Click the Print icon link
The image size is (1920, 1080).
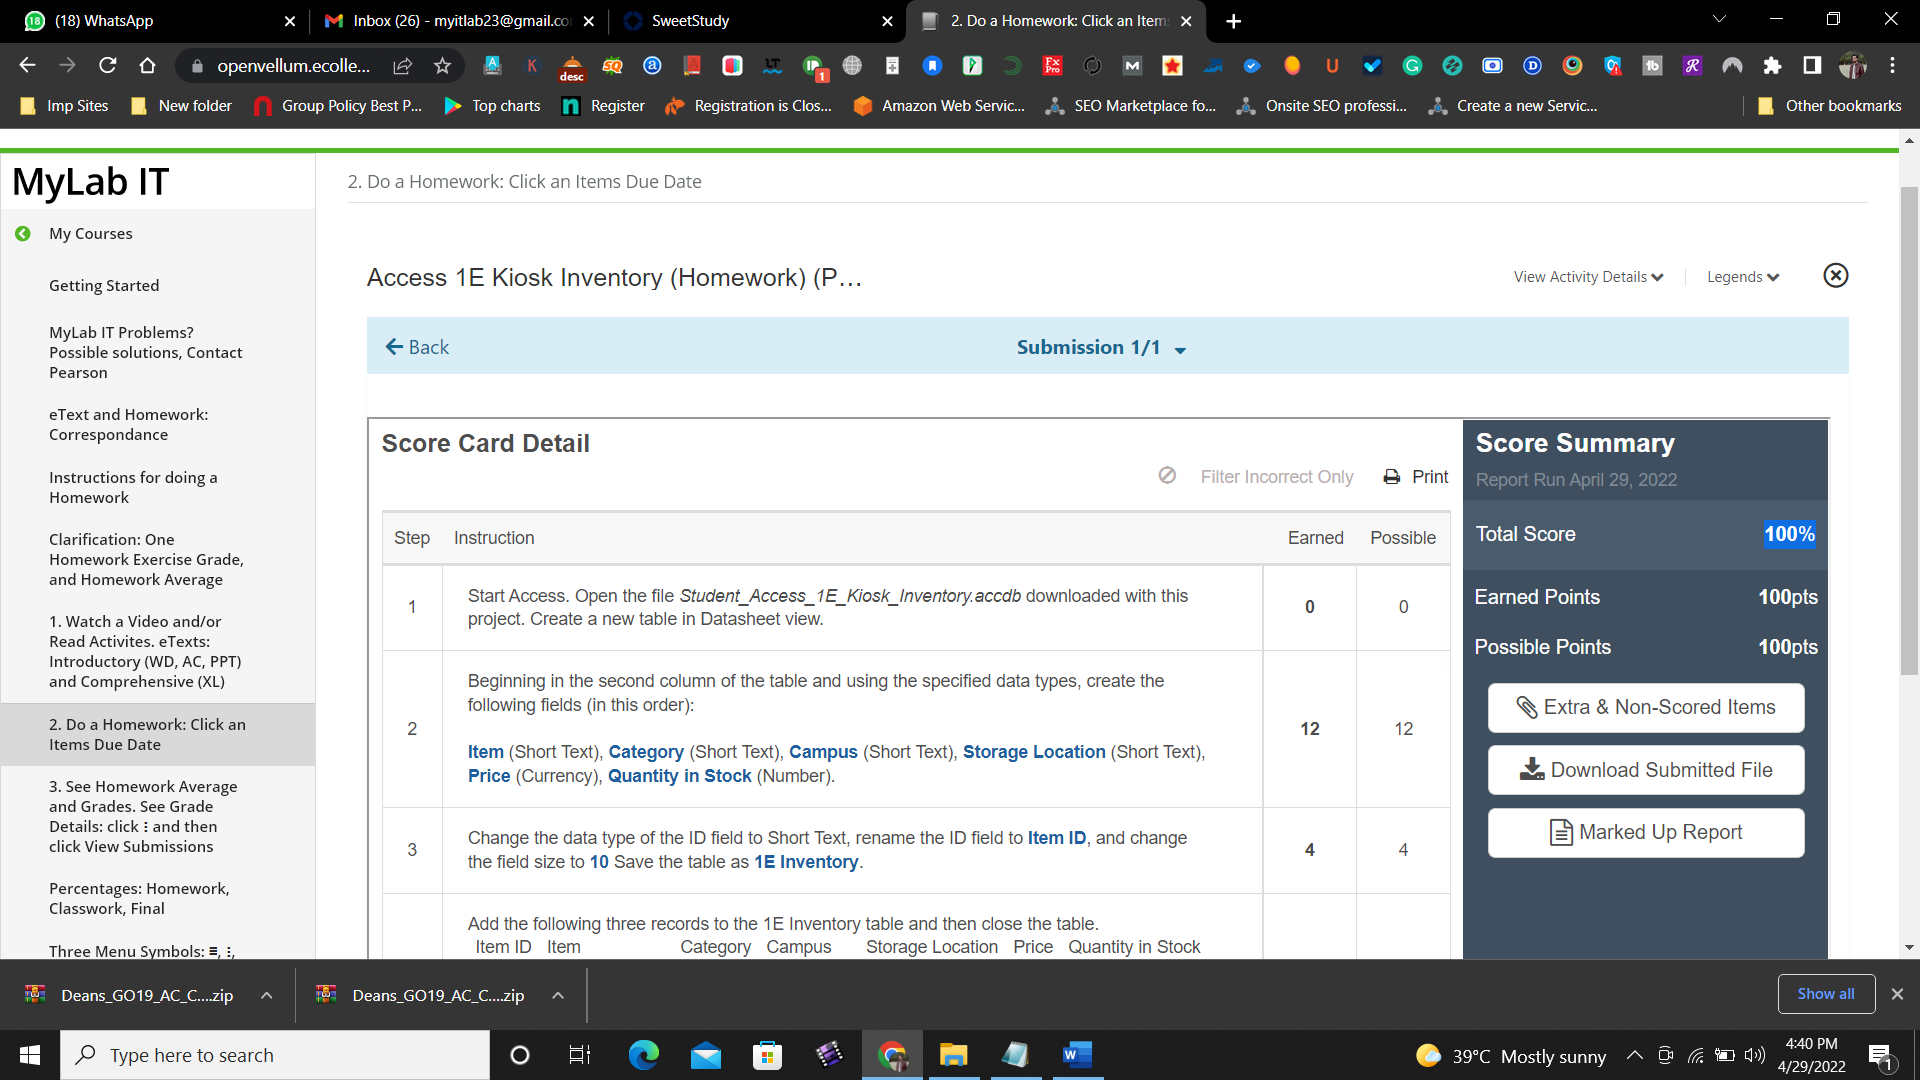click(1415, 477)
